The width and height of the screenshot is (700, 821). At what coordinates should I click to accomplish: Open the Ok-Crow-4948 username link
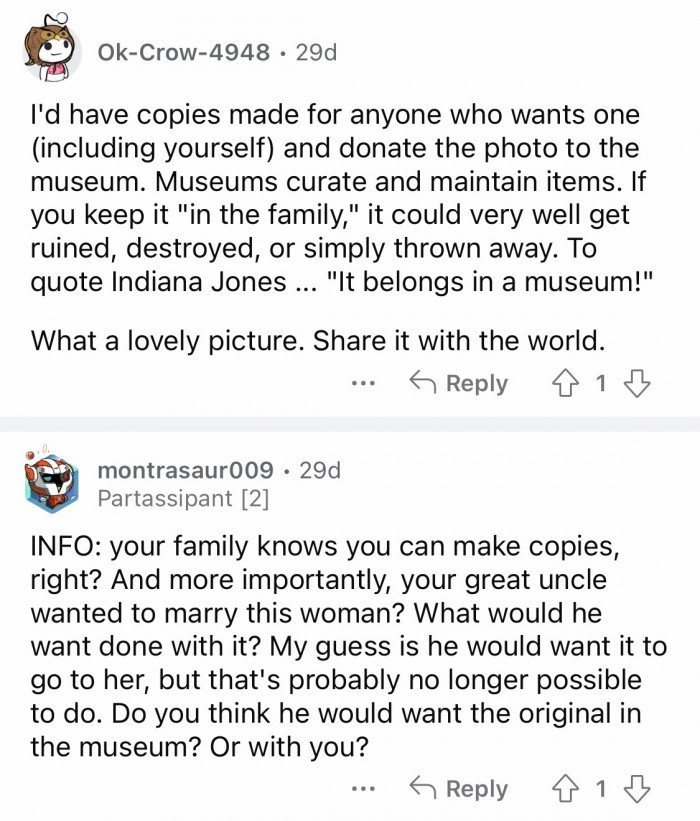(x=183, y=52)
